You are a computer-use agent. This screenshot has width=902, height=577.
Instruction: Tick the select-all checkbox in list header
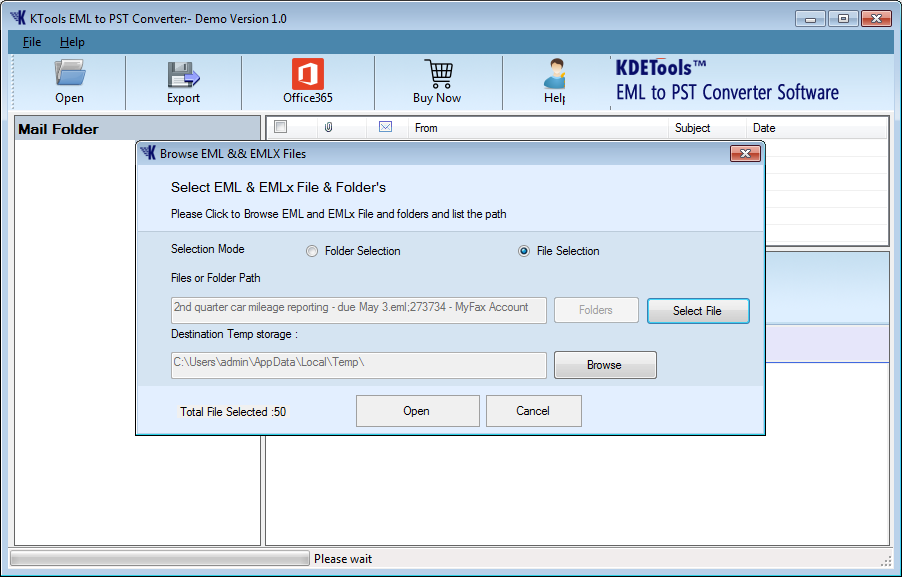coord(280,128)
